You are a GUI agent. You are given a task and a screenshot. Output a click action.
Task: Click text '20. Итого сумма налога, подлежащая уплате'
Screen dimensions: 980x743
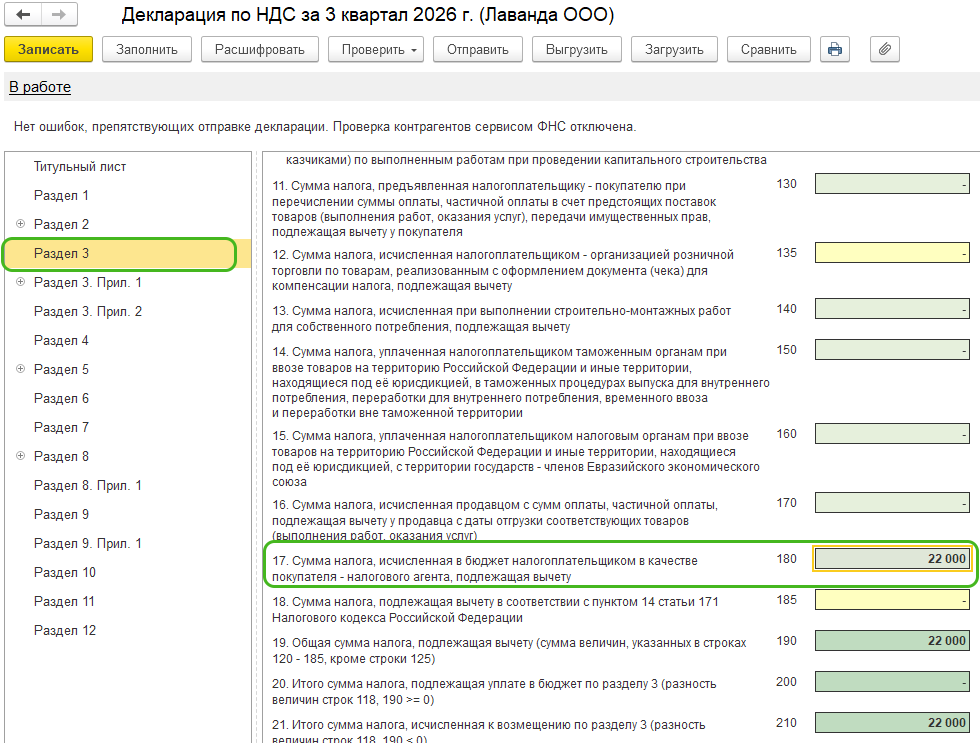(x=400, y=684)
